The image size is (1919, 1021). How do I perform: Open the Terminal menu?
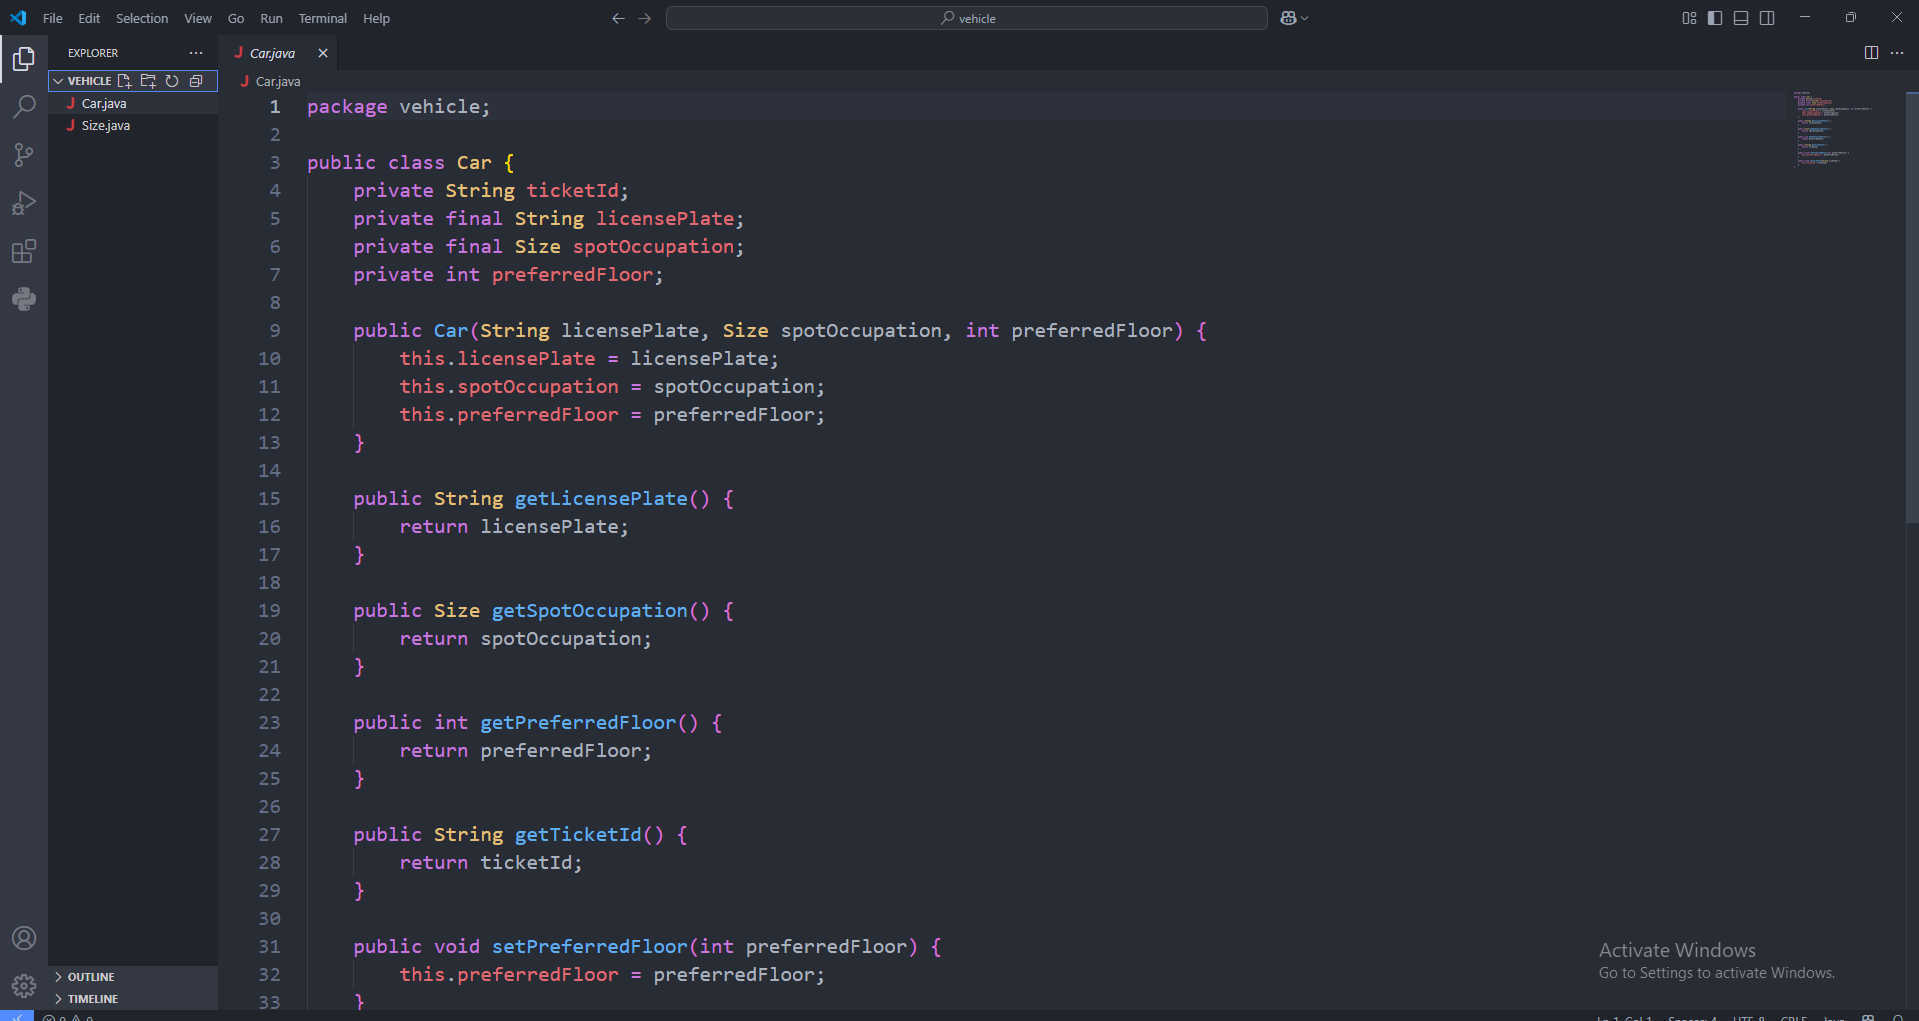click(323, 18)
